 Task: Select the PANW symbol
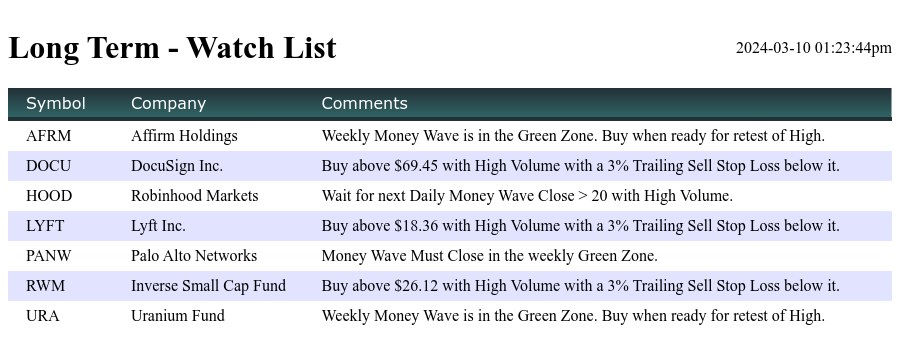49,256
